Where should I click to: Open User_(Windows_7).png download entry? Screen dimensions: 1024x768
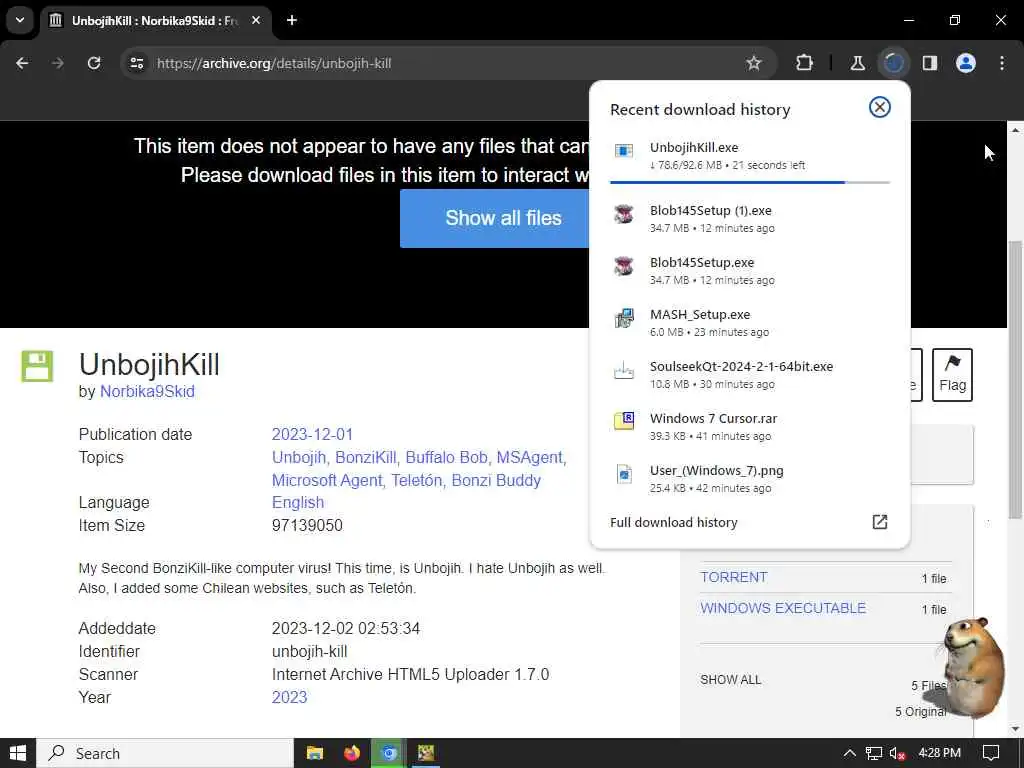(750, 479)
